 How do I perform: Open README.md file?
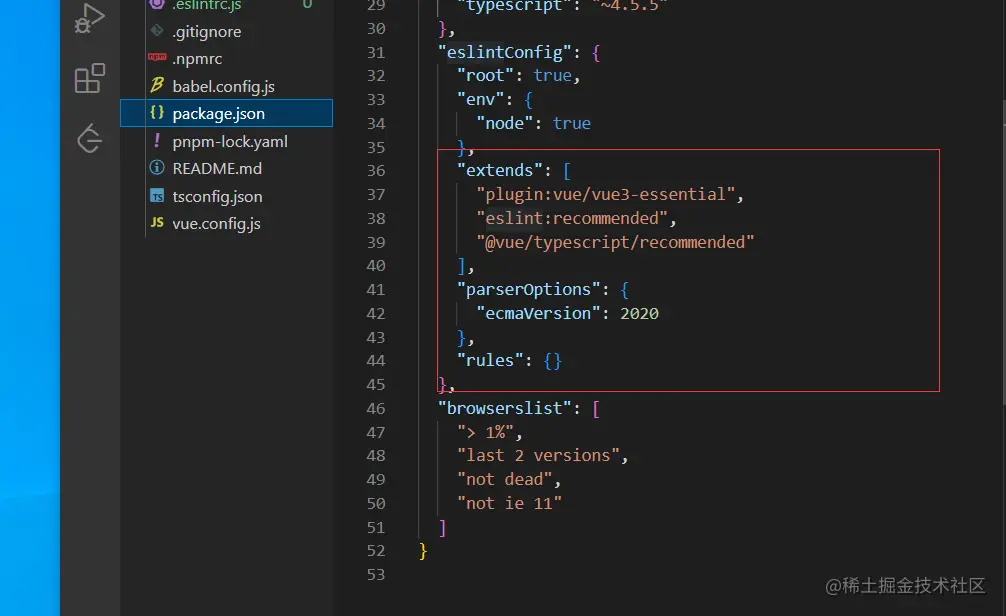[217, 168]
